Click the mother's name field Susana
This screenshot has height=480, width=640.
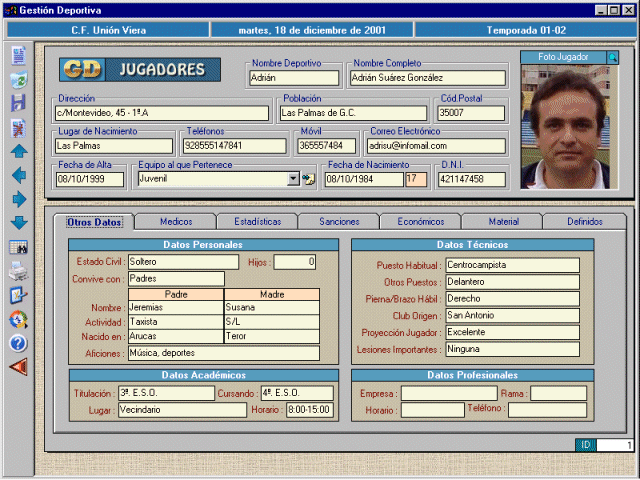click(x=272, y=307)
